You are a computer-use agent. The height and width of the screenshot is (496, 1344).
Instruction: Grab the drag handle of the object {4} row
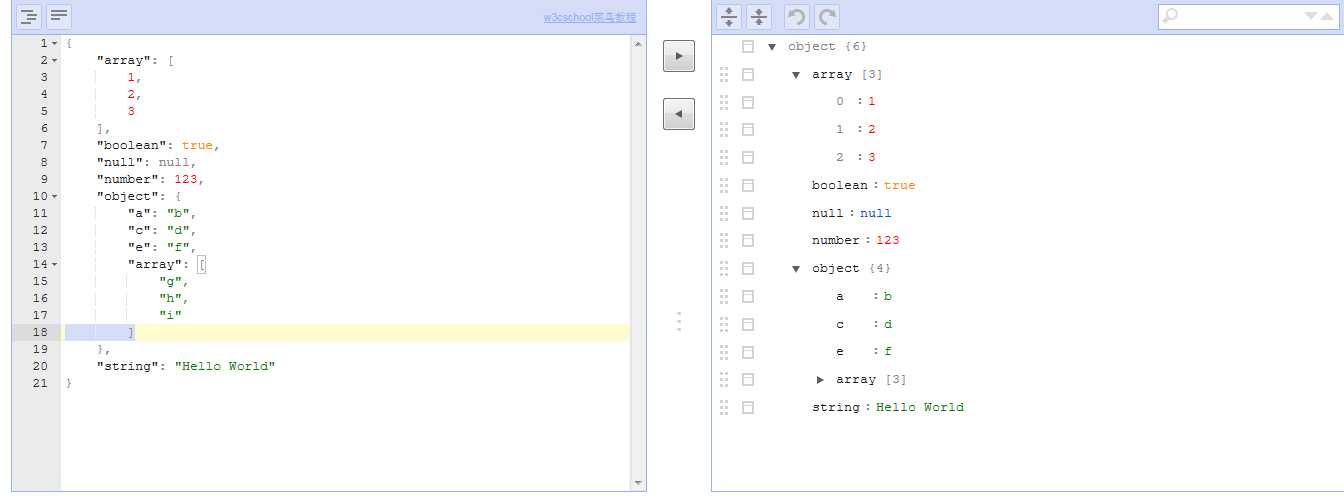(x=724, y=268)
